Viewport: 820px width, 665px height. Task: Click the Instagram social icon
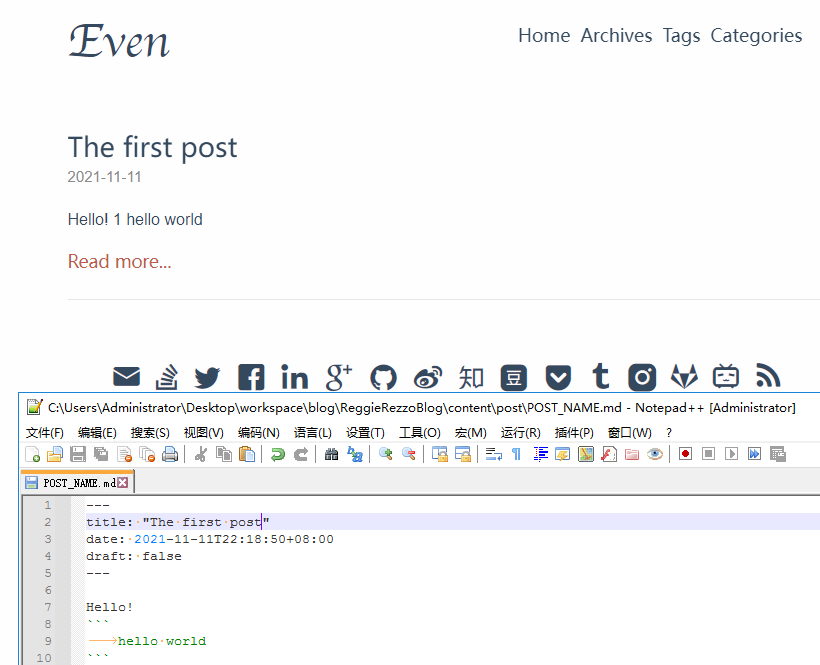[642, 377]
